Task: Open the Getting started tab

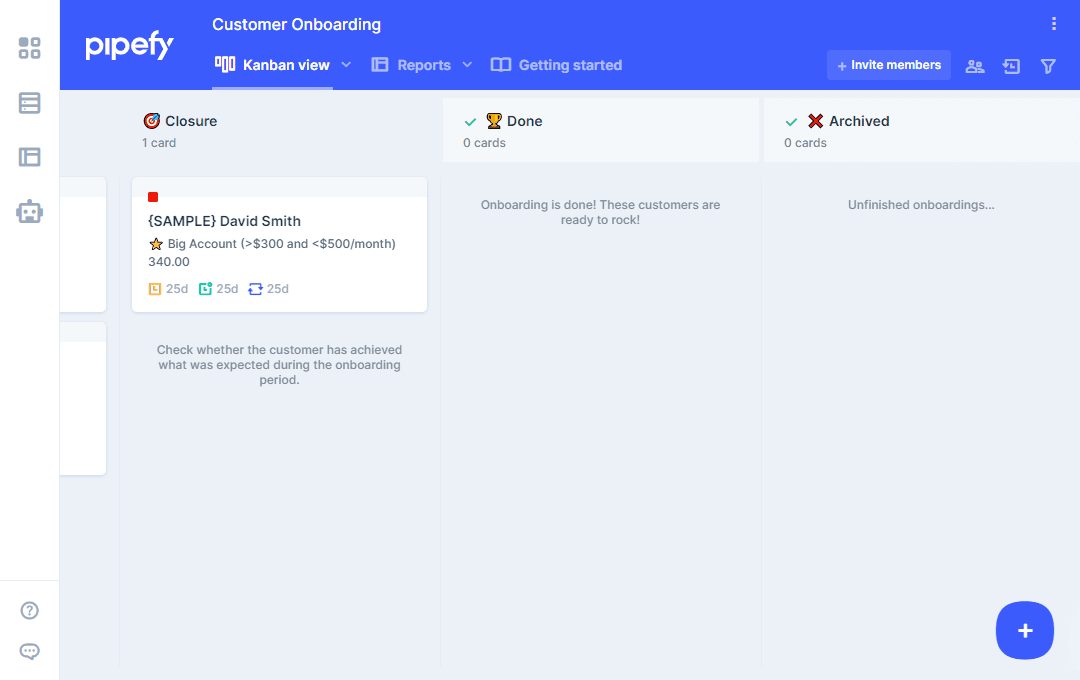Action: pos(557,65)
